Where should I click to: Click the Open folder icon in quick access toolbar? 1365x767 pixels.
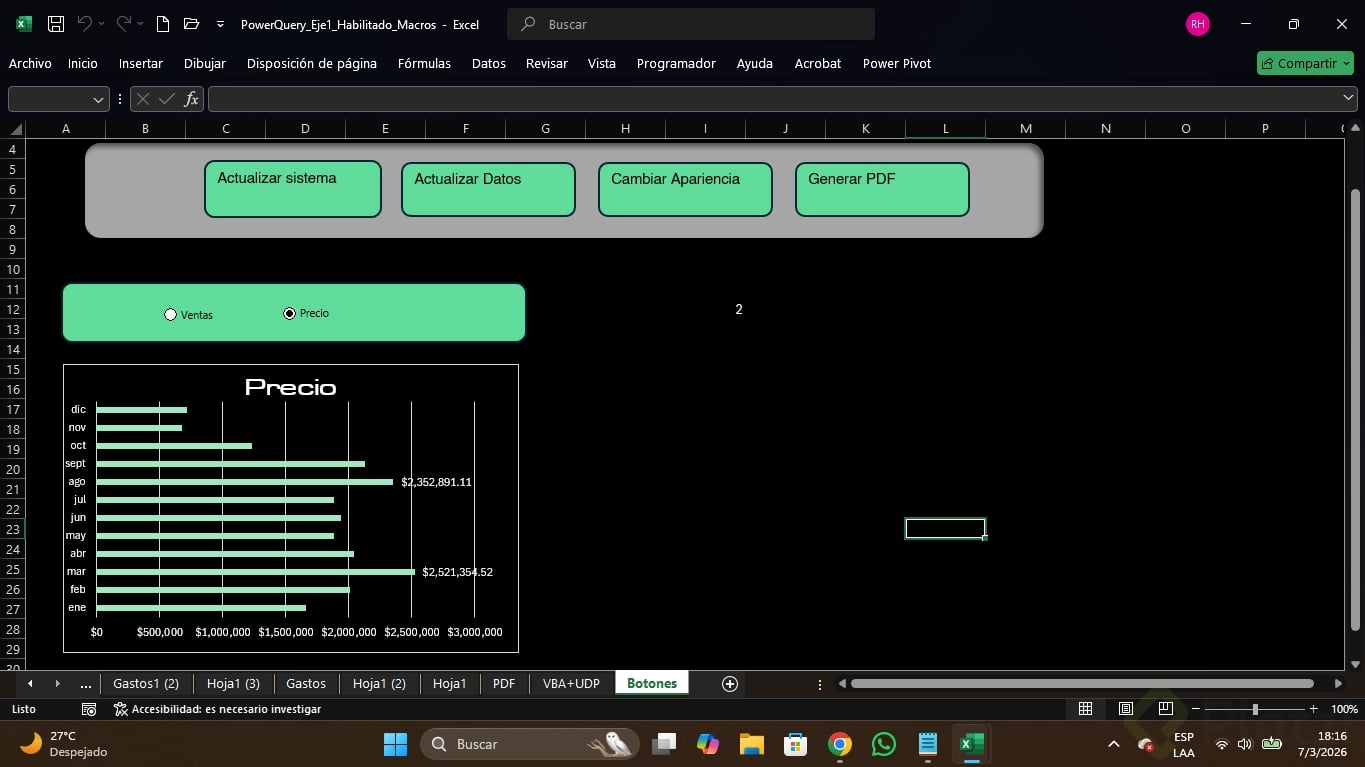tap(192, 24)
